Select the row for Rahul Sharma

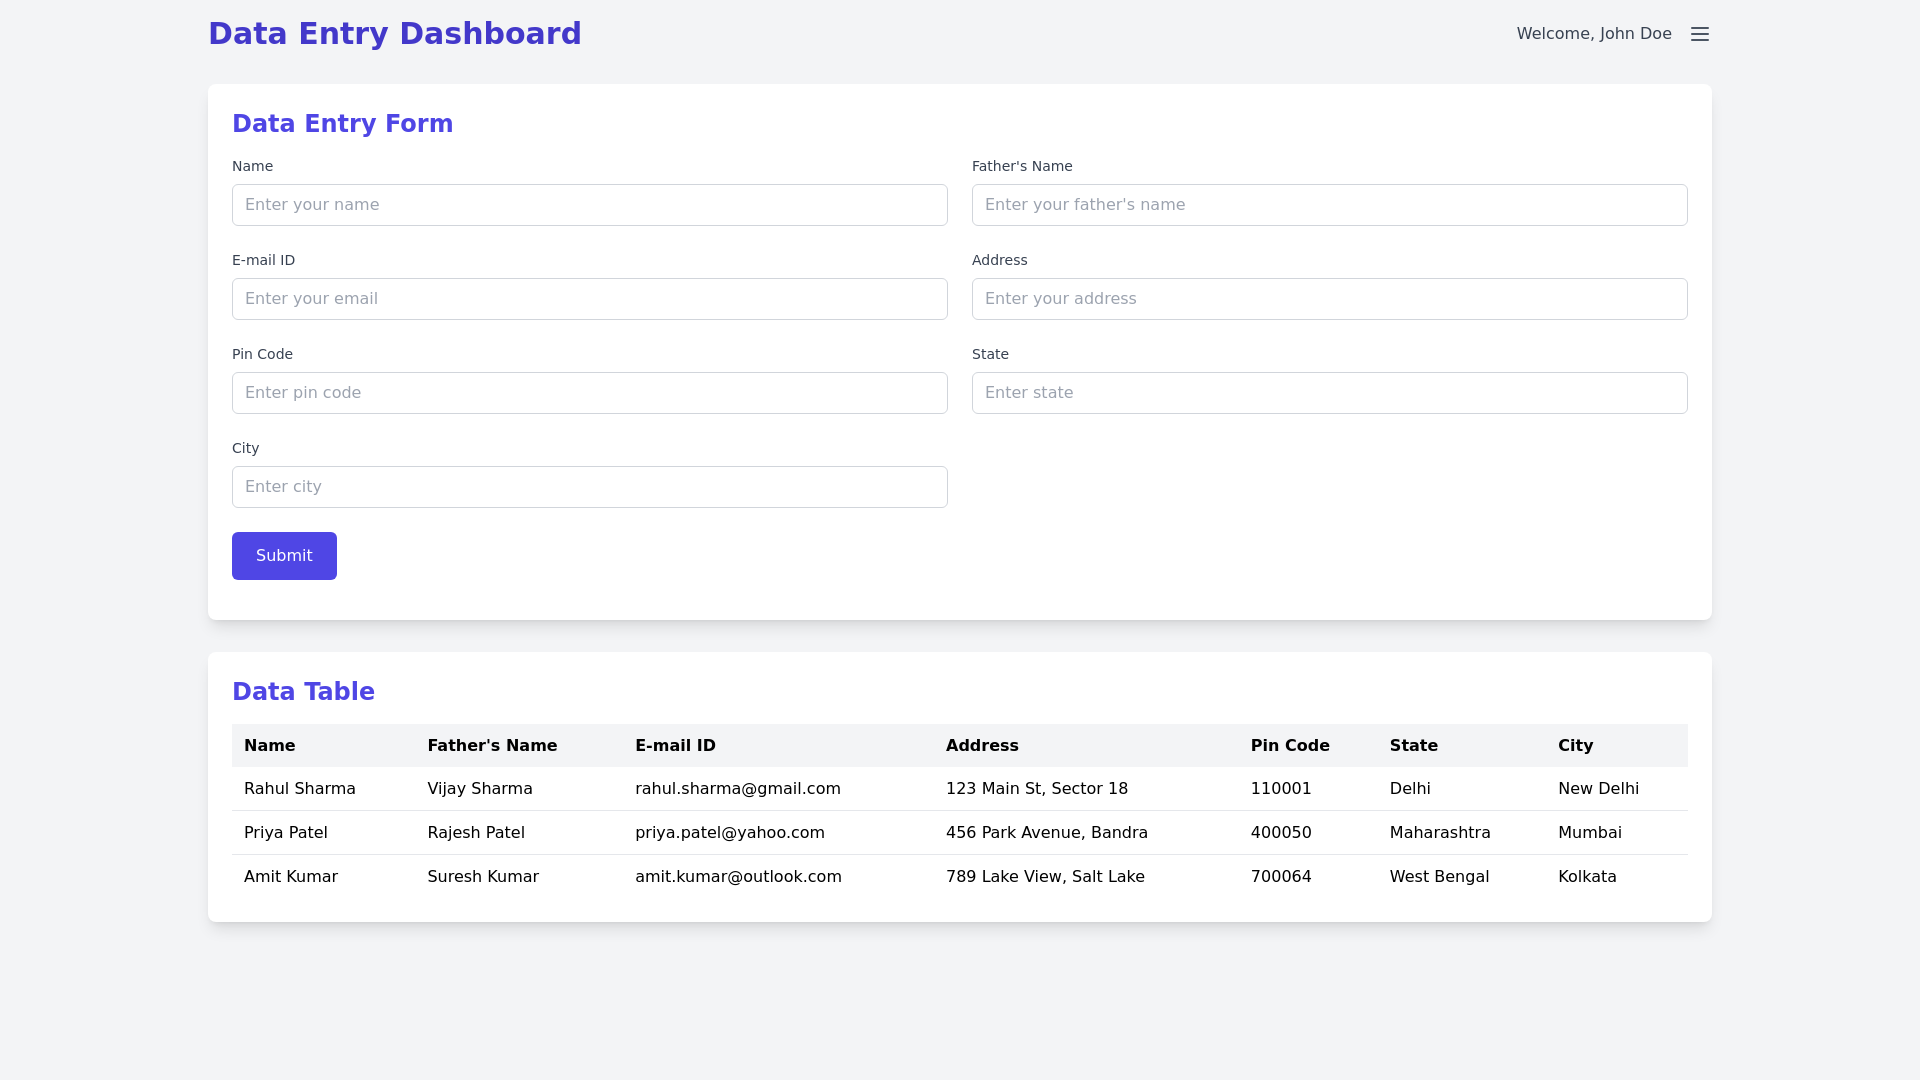(x=299, y=788)
